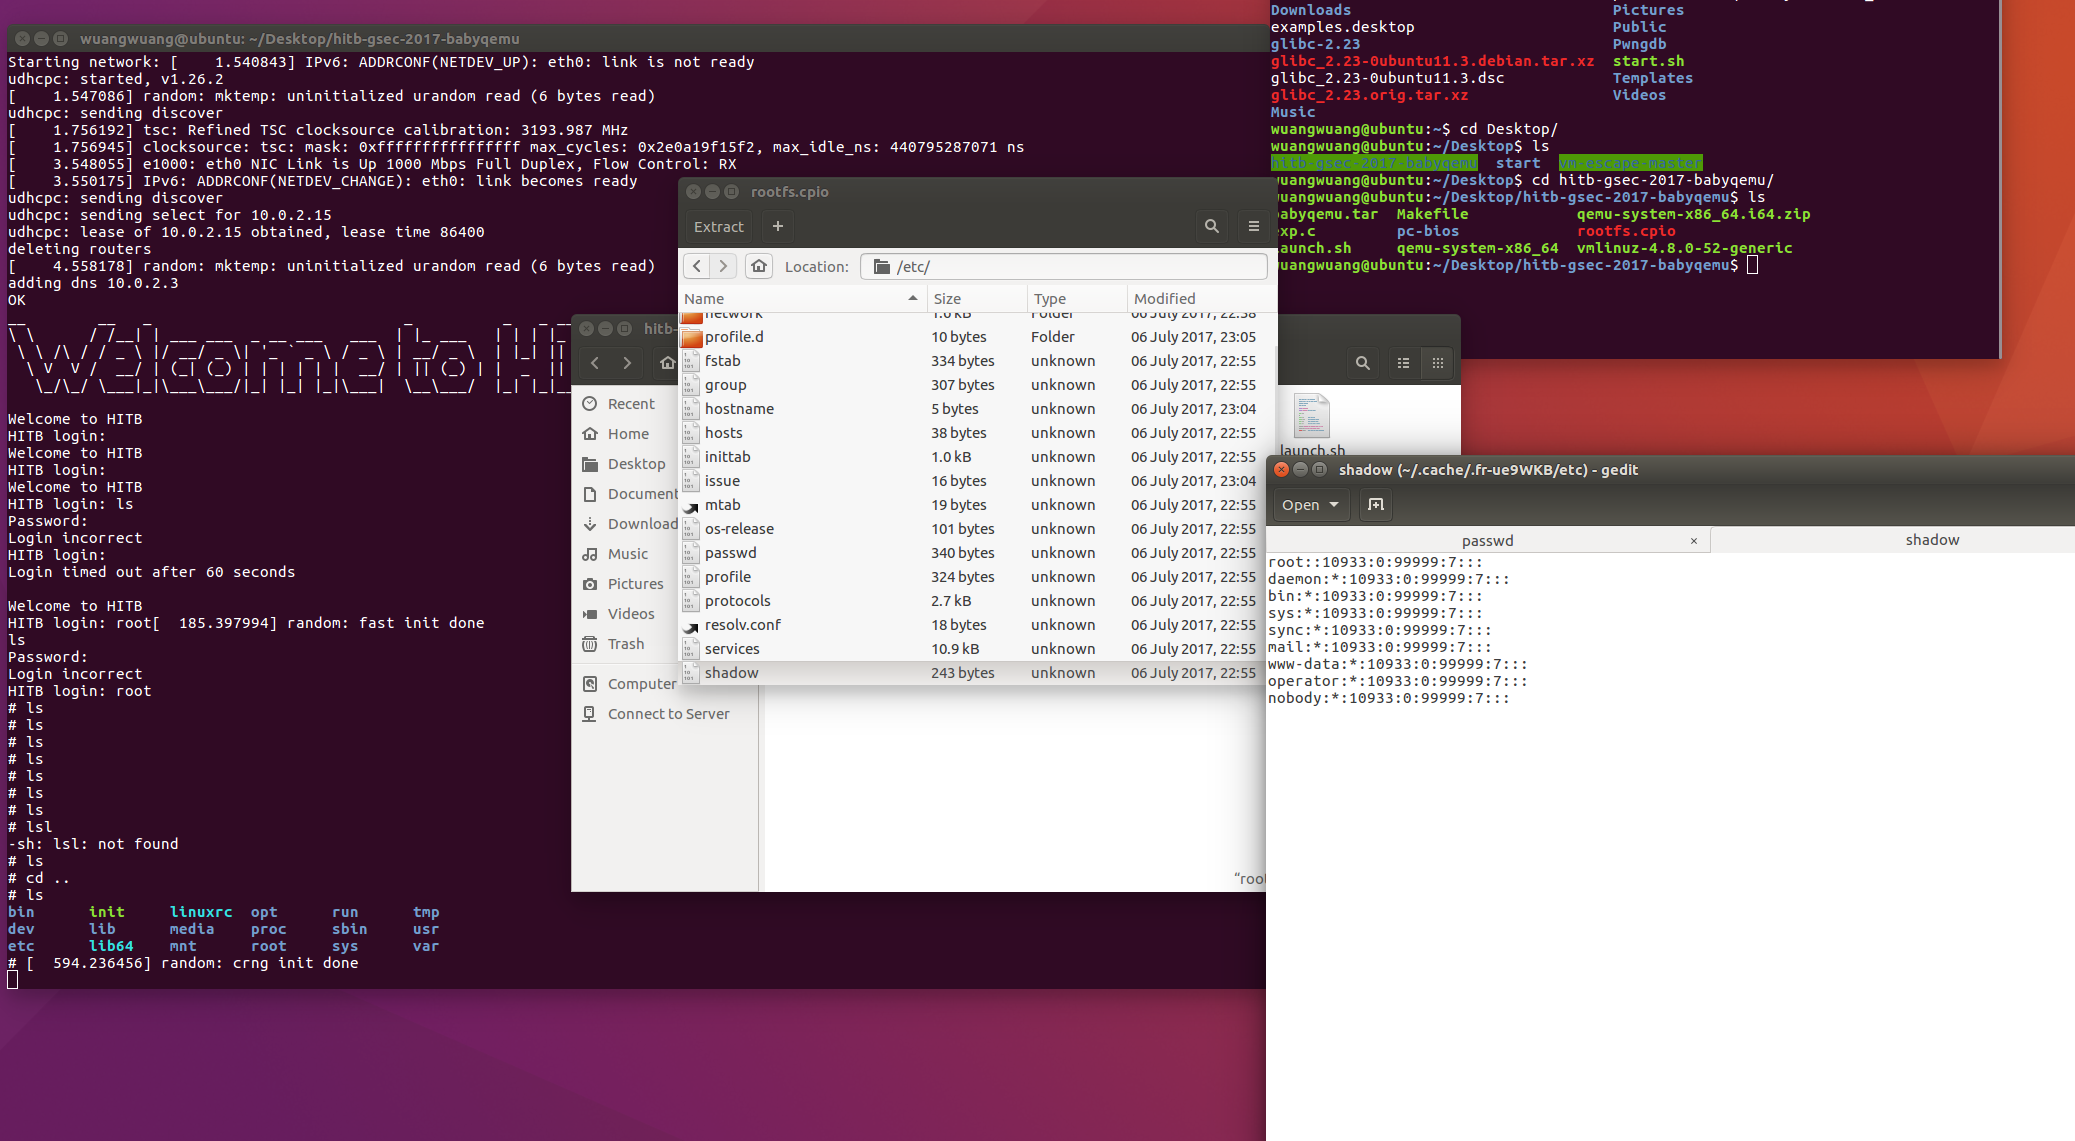Toggle list view in file manager toolbar
This screenshot has height=1141, width=2075.
1403,364
